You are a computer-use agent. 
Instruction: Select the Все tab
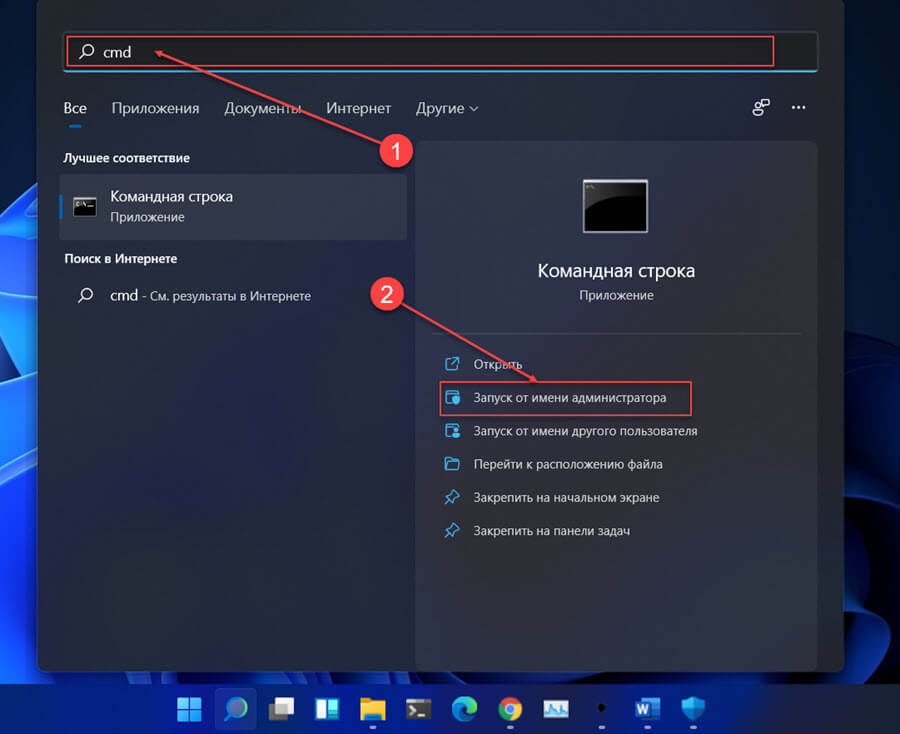click(75, 108)
